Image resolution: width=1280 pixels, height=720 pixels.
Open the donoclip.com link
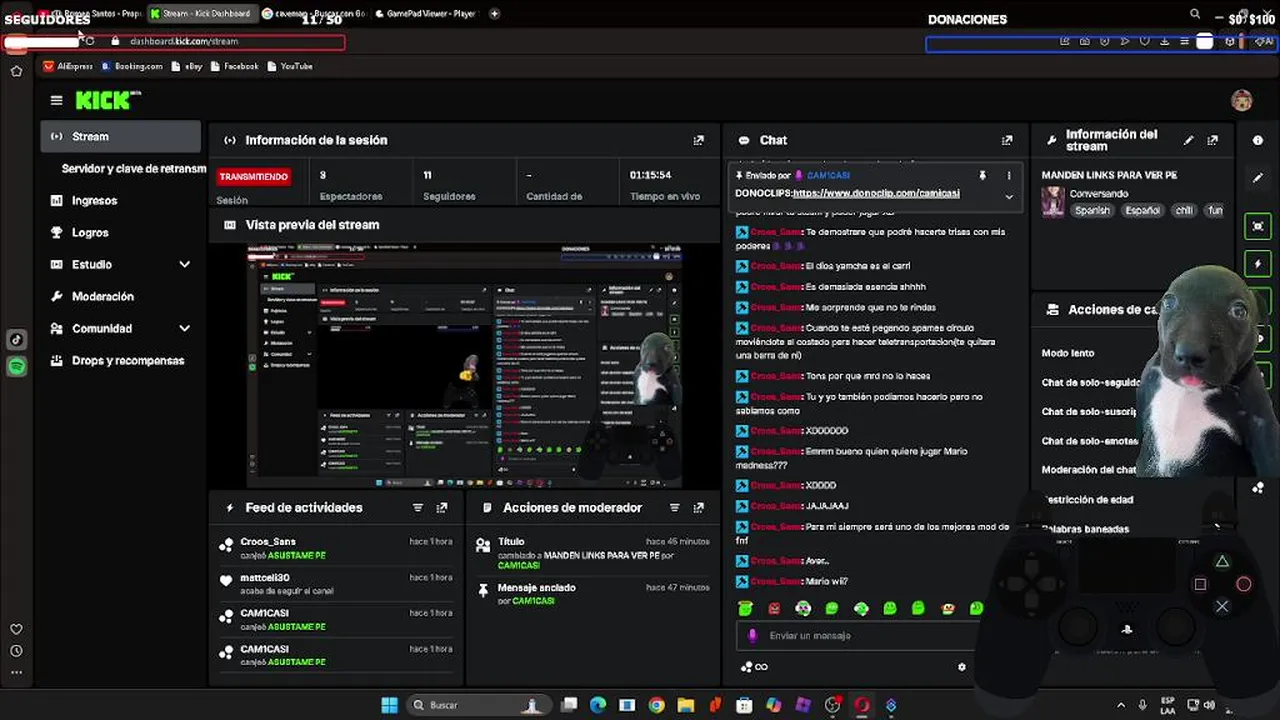pyautogui.click(x=876, y=193)
